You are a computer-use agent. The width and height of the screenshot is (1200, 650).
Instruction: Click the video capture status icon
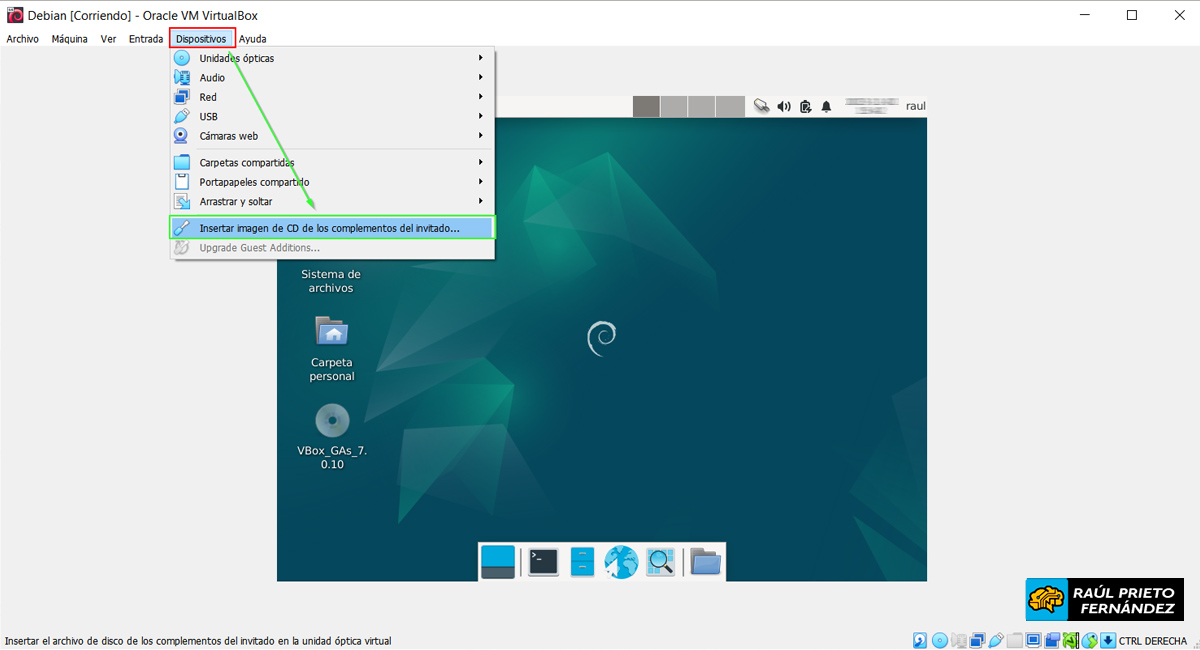1052,640
